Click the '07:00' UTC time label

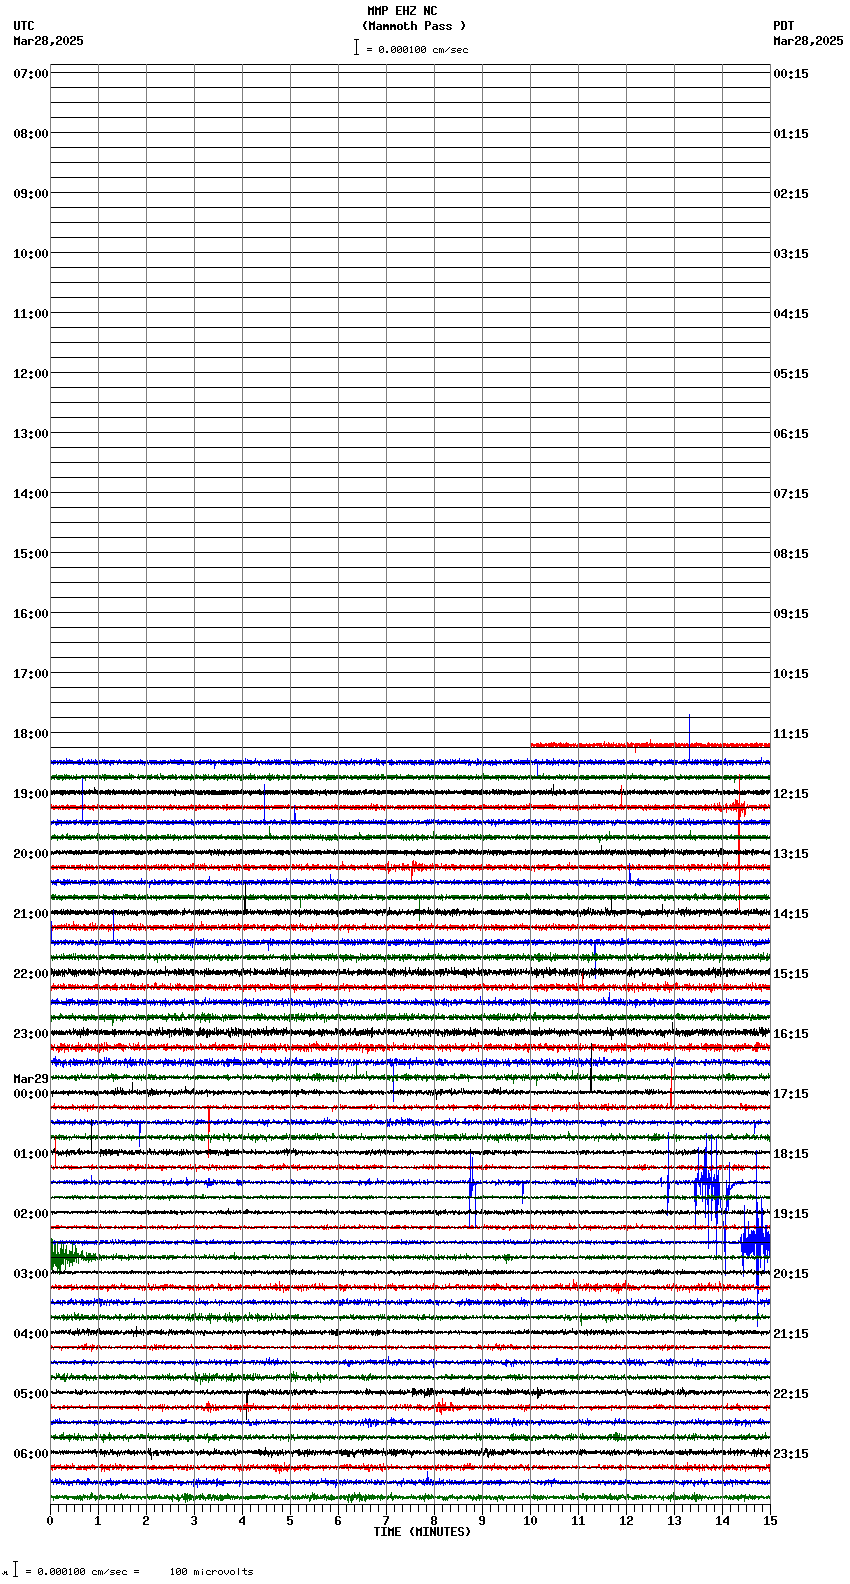31,74
